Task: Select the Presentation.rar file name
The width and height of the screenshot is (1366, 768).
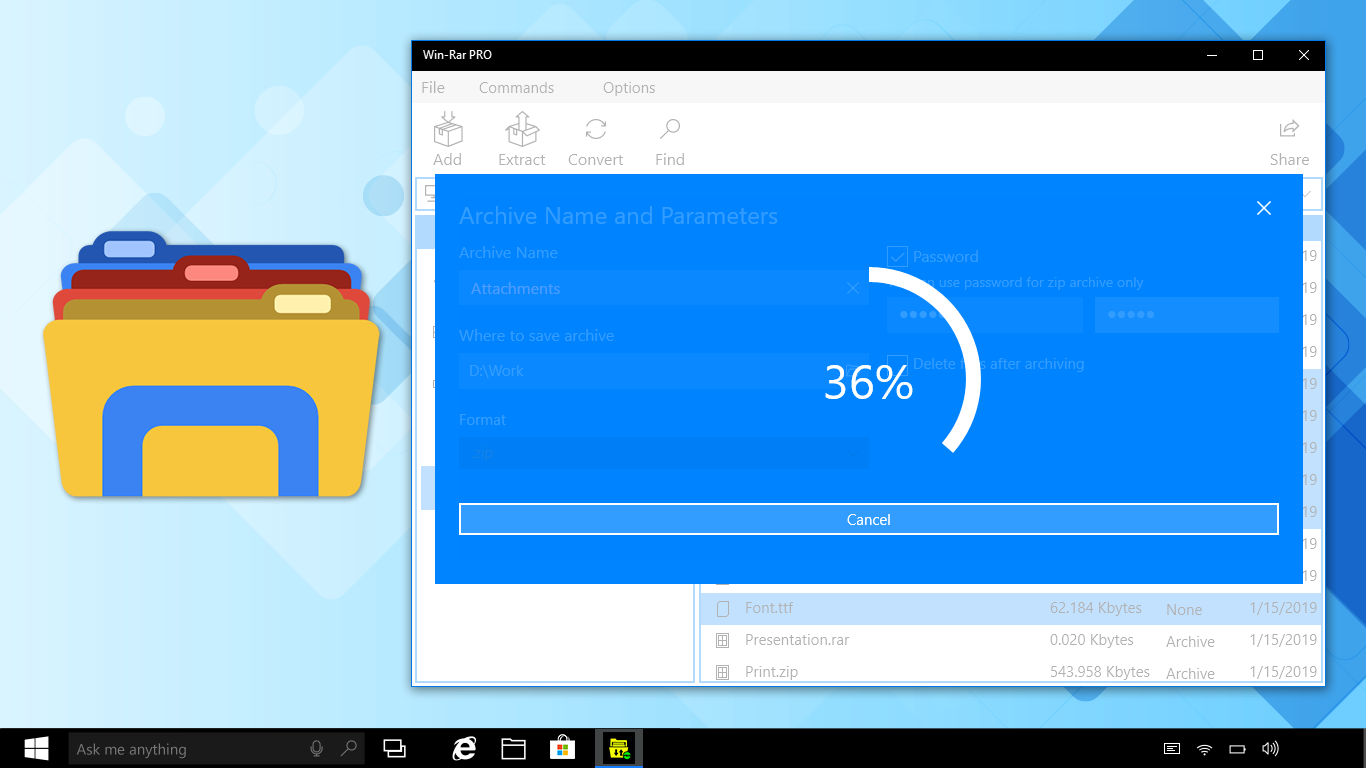Action: [797, 640]
